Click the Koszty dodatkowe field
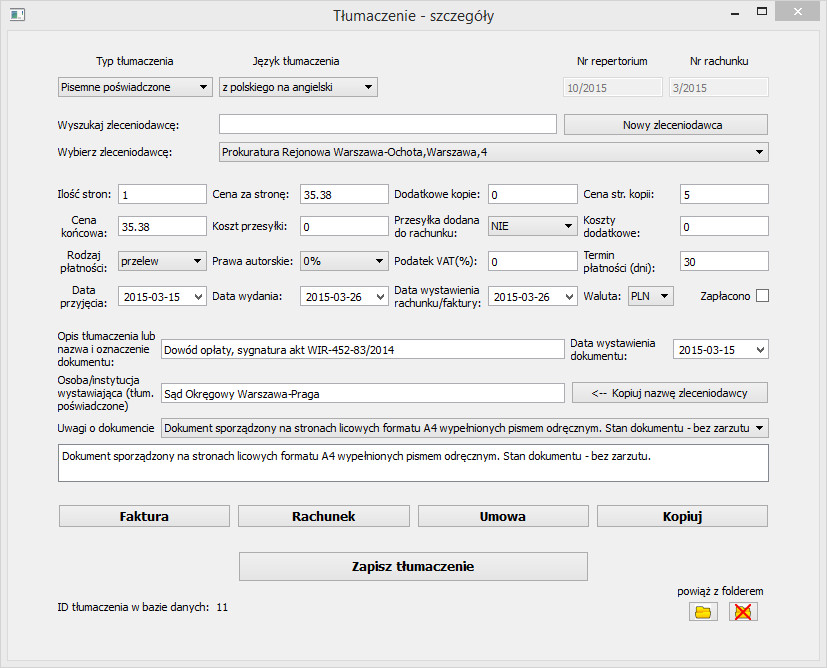The height and width of the screenshot is (668, 827). point(724,226)
